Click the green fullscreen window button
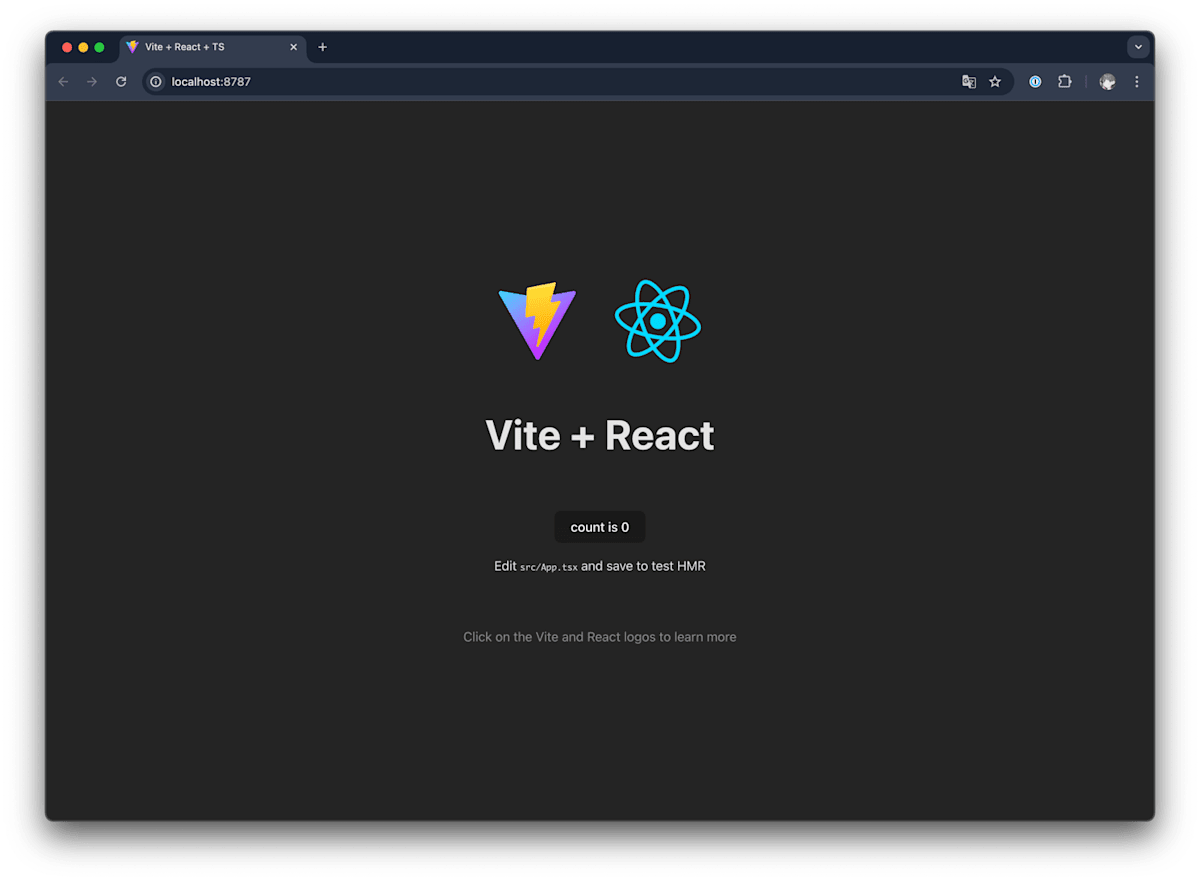This screenshot has height=881, width=1200. click(x=99, y=47)
